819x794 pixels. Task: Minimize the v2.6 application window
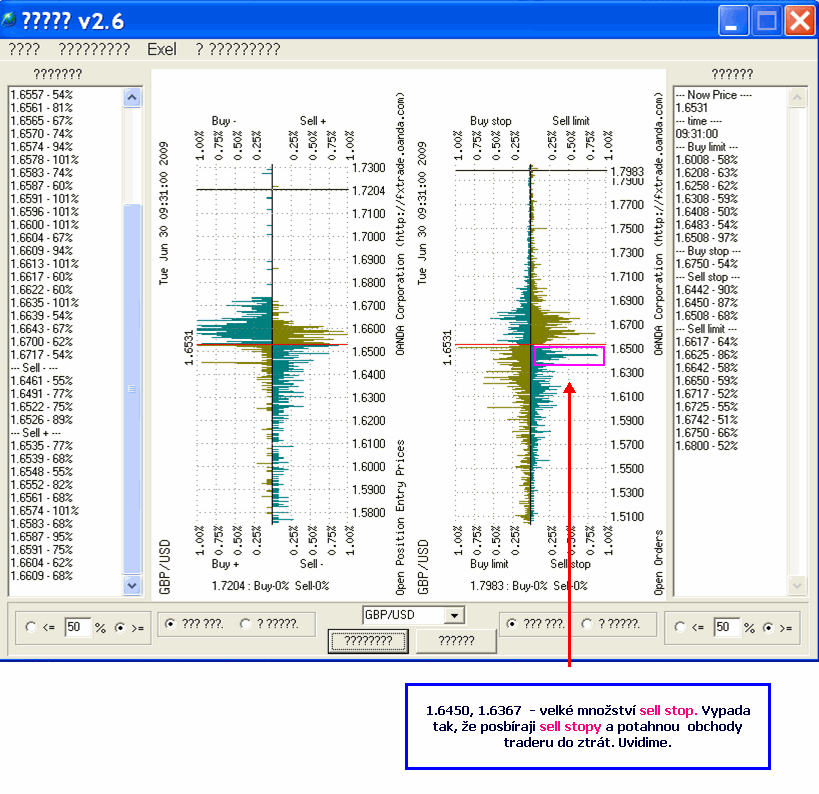734,20
